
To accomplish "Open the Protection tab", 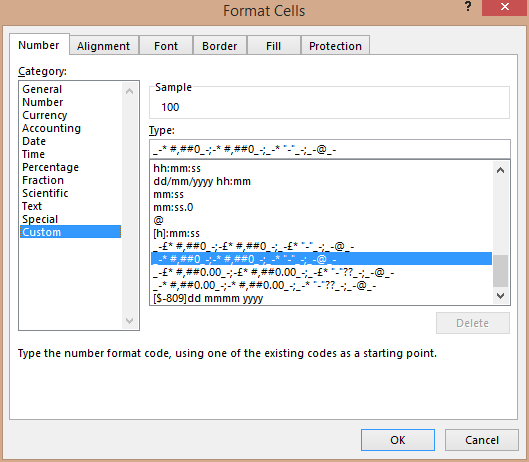I will 335,46.
